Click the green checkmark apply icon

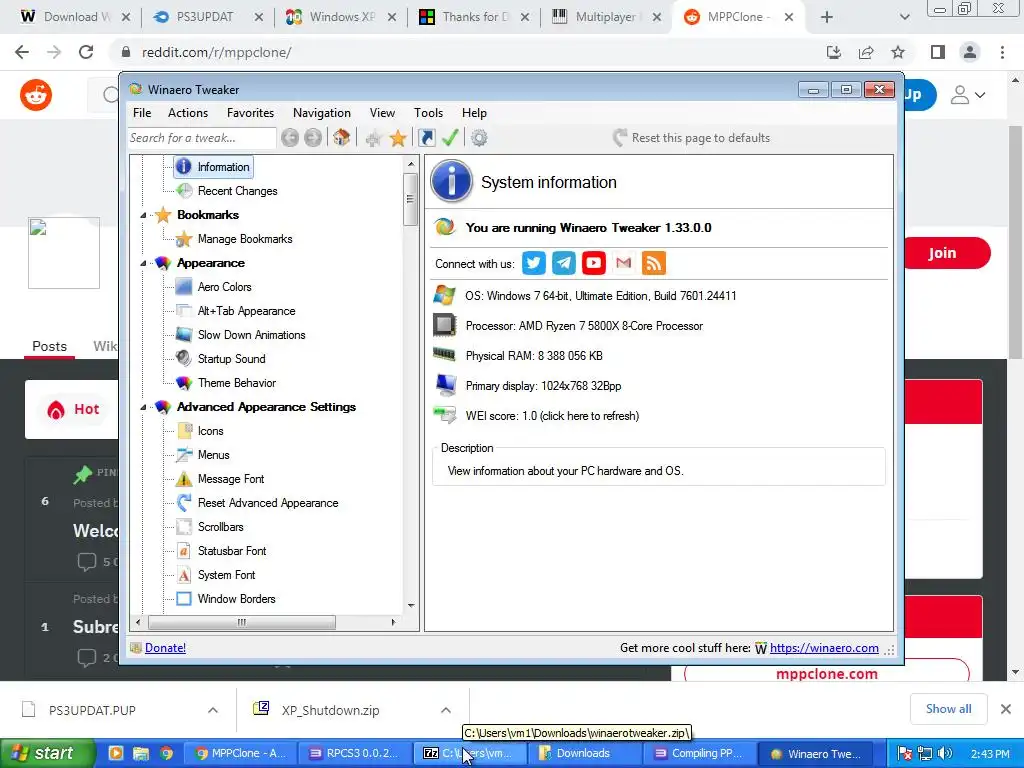(x=450, y=138)
